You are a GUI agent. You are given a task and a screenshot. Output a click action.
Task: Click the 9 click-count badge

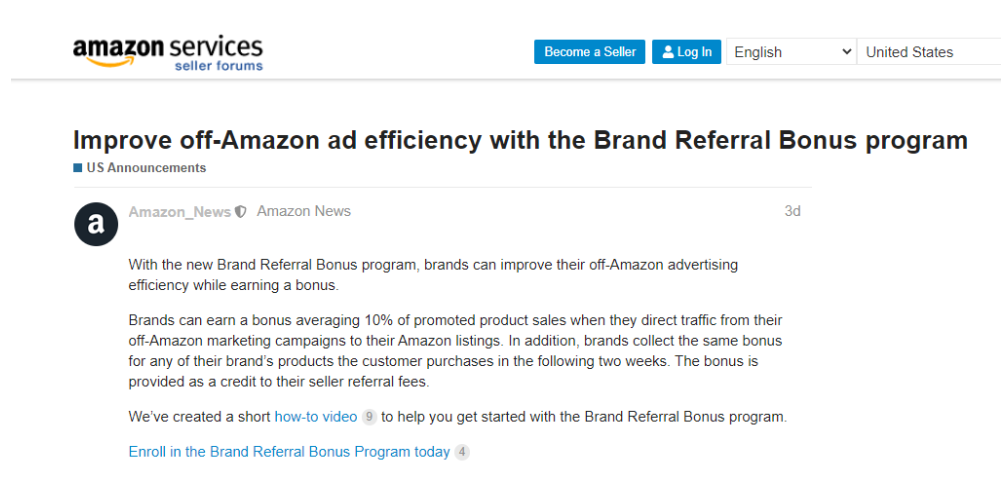(x=369, y=417)
